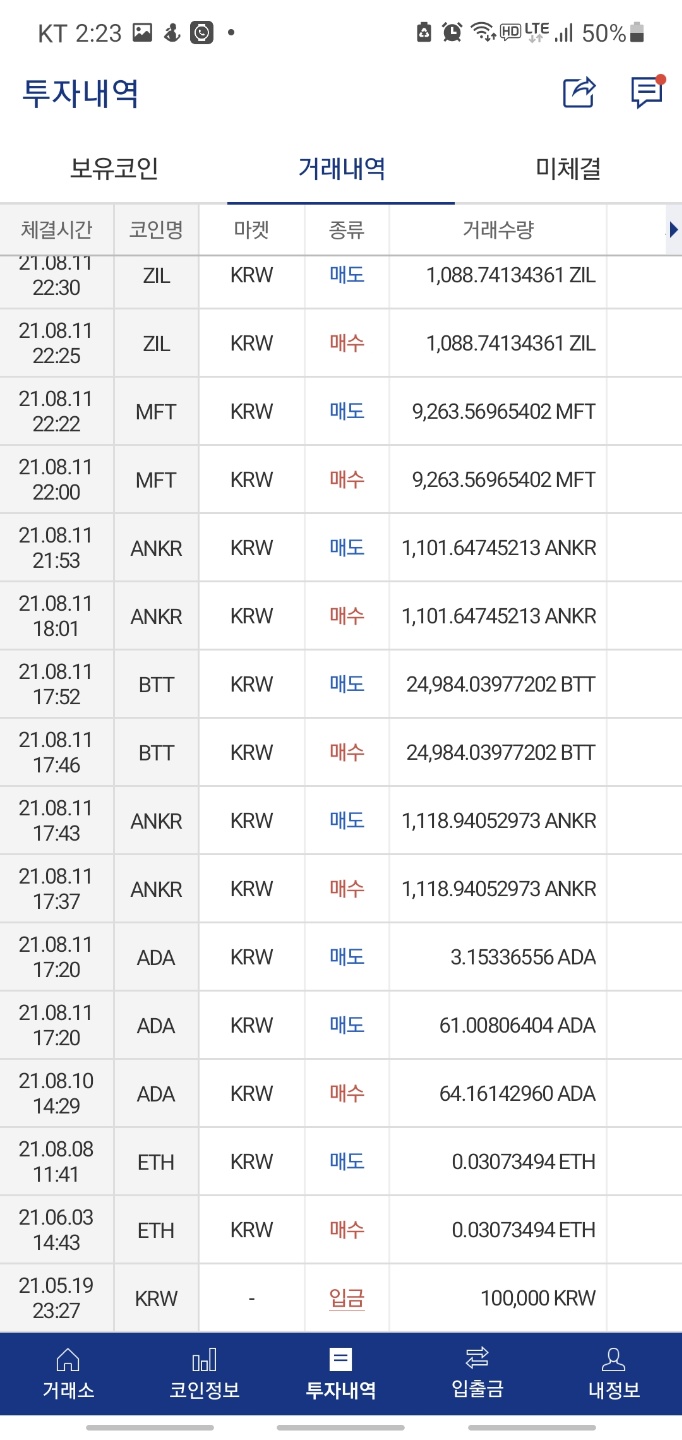Tap the 거래수량 column header
682x1440 pixels.
[x=498, y=230]
